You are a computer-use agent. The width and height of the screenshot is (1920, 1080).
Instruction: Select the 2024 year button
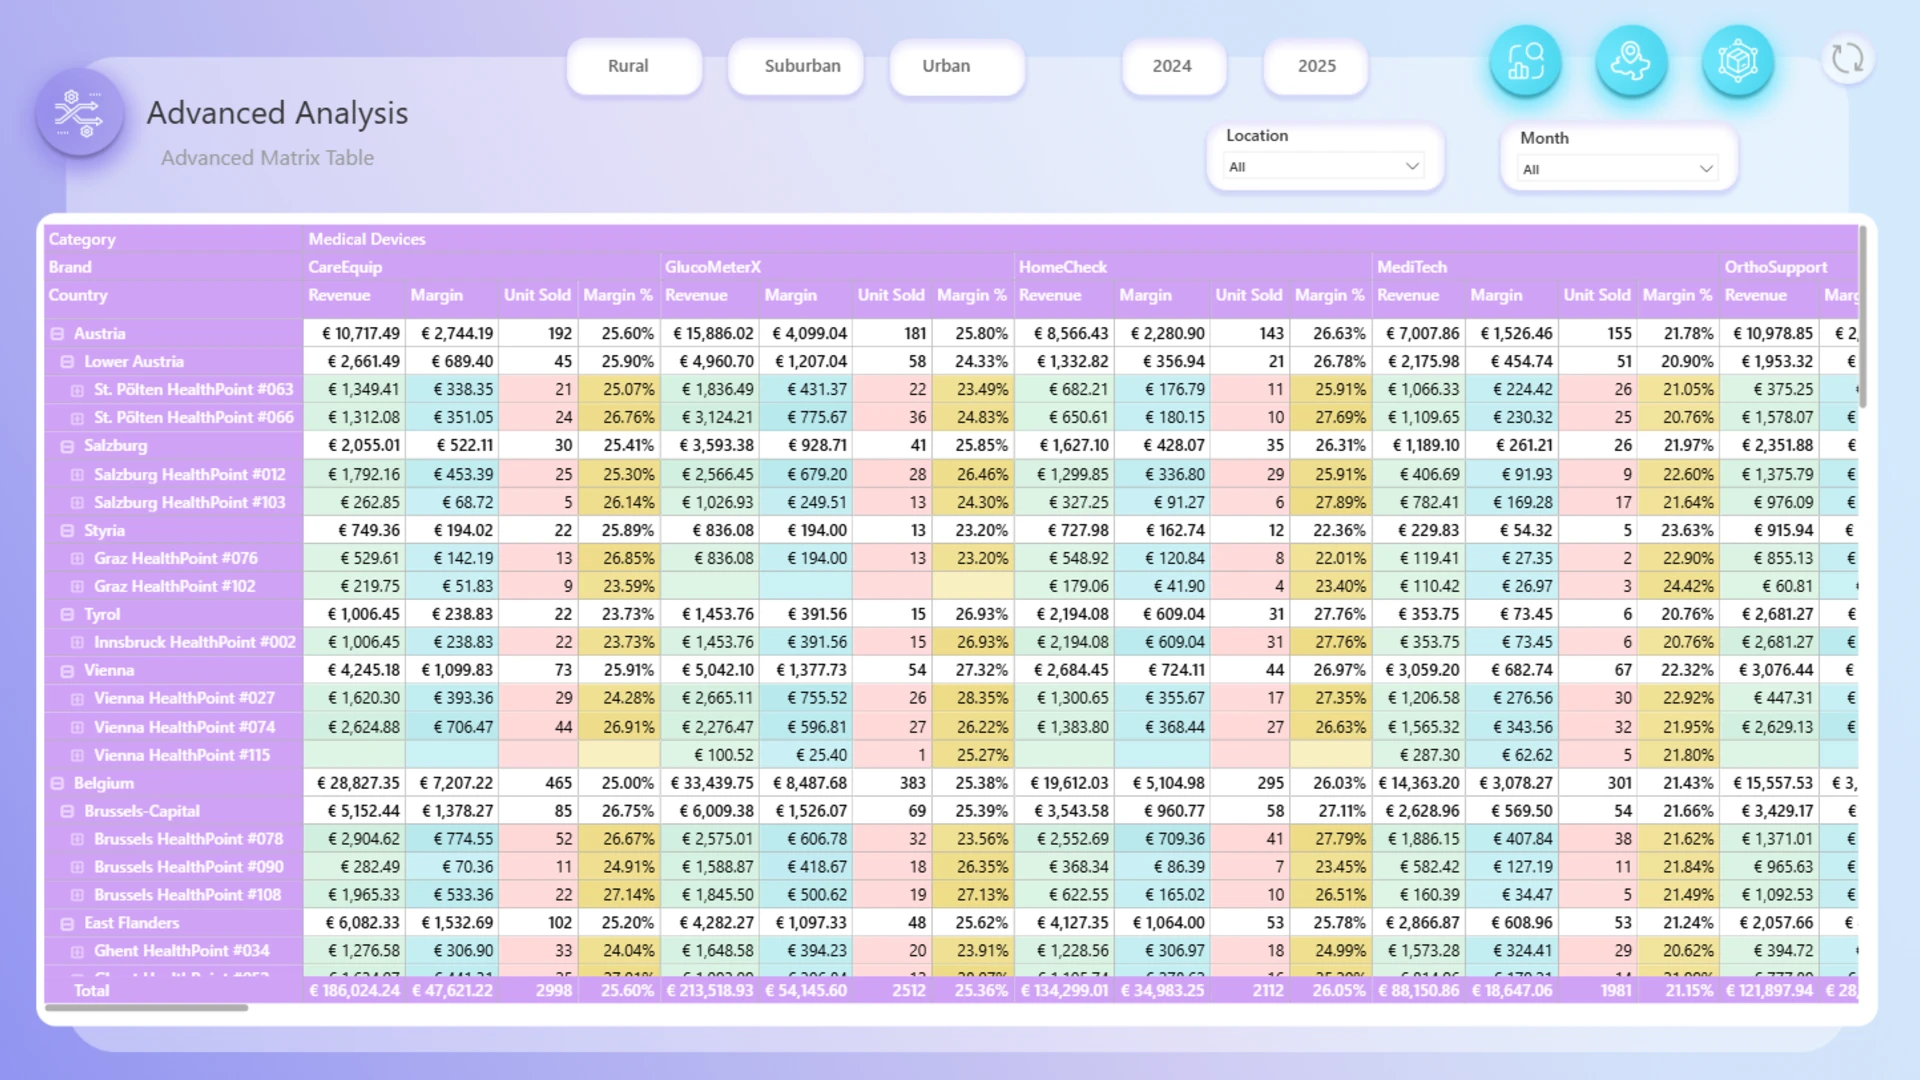click(x=1174, y=66)
